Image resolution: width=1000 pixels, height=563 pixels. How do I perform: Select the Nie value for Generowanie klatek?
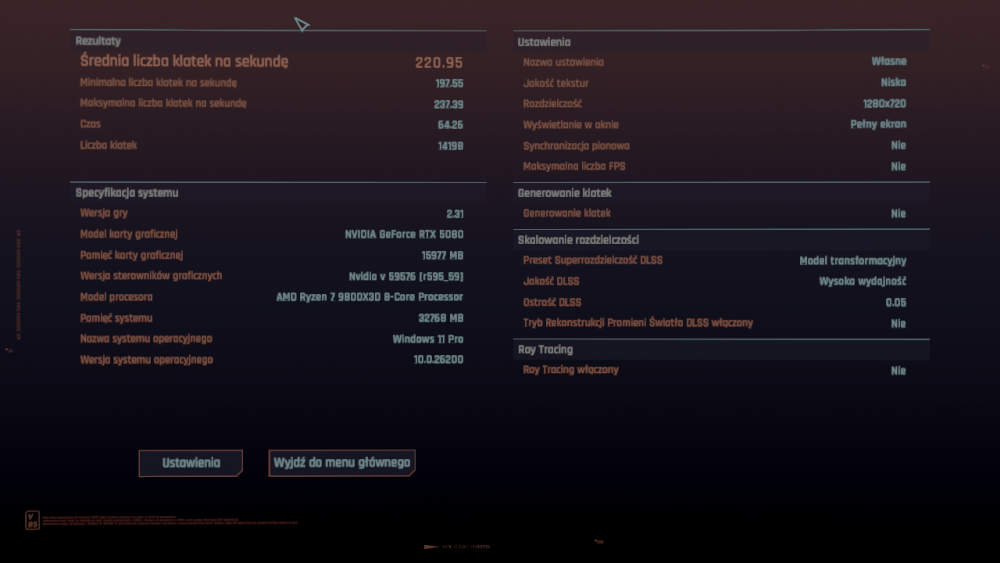[x=899, y=214]
